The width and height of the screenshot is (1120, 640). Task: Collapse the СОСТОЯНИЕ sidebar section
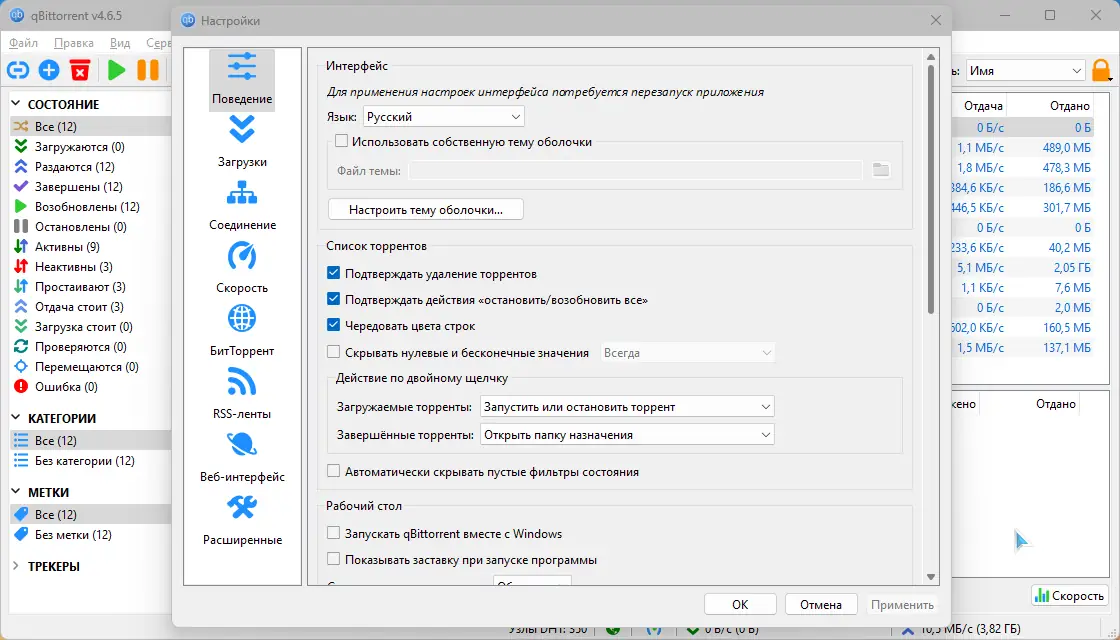(16, 104)
